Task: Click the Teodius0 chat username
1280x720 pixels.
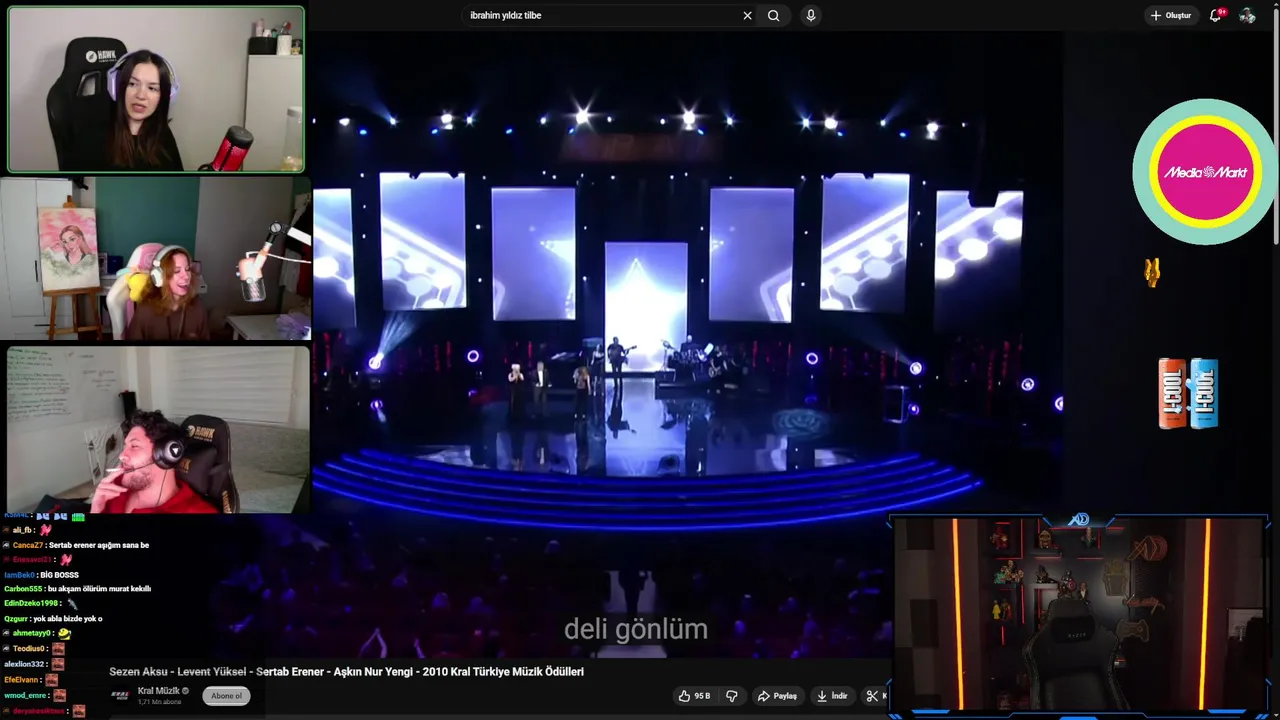Action: (x=30, y=648)
